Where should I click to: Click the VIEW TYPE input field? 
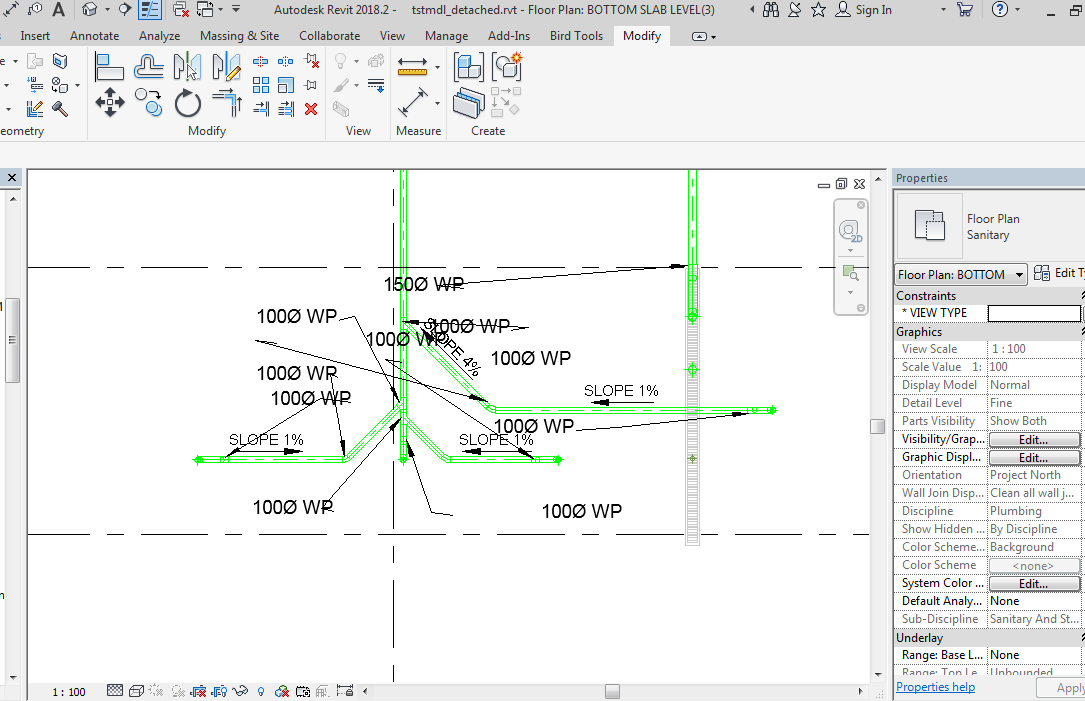coord(1035,312)
